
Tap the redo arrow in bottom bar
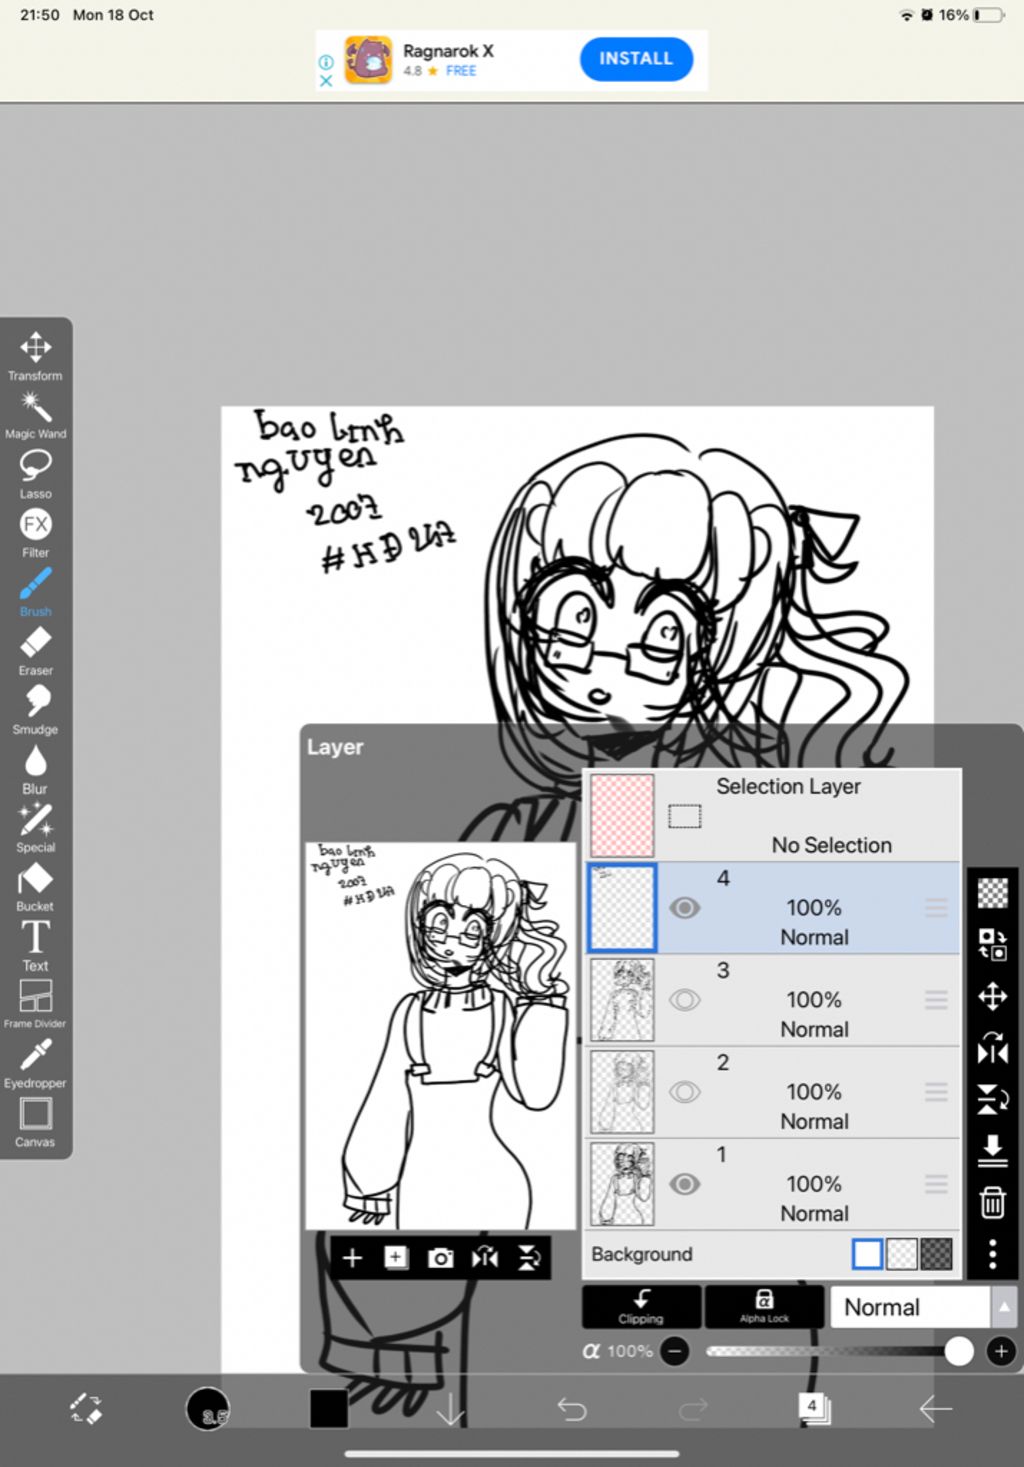click(693, 1409)
